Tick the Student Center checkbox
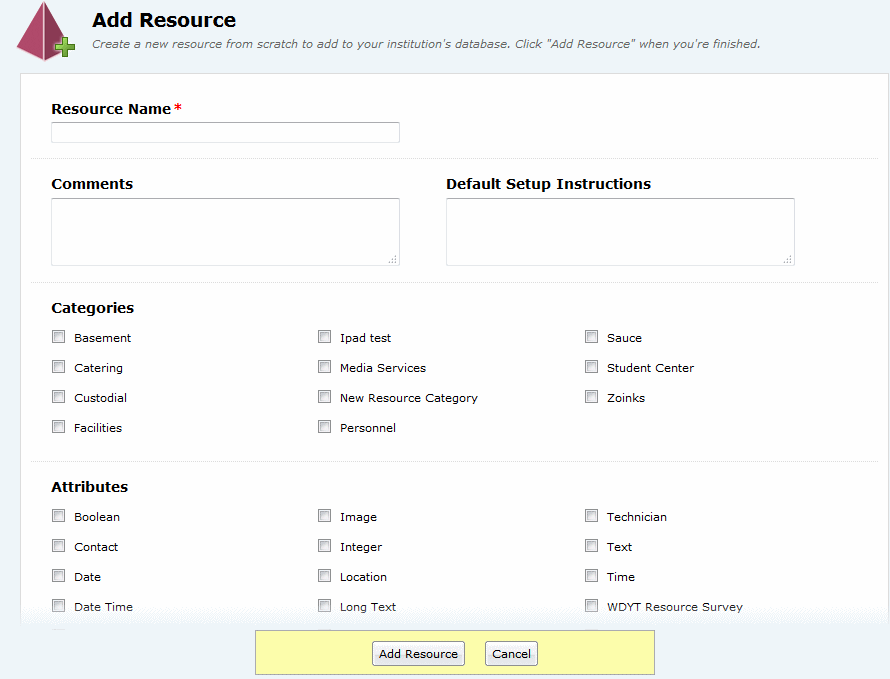The width and height of the screenshot is (890, 679). pyautogui.click(x=592, y=367)
